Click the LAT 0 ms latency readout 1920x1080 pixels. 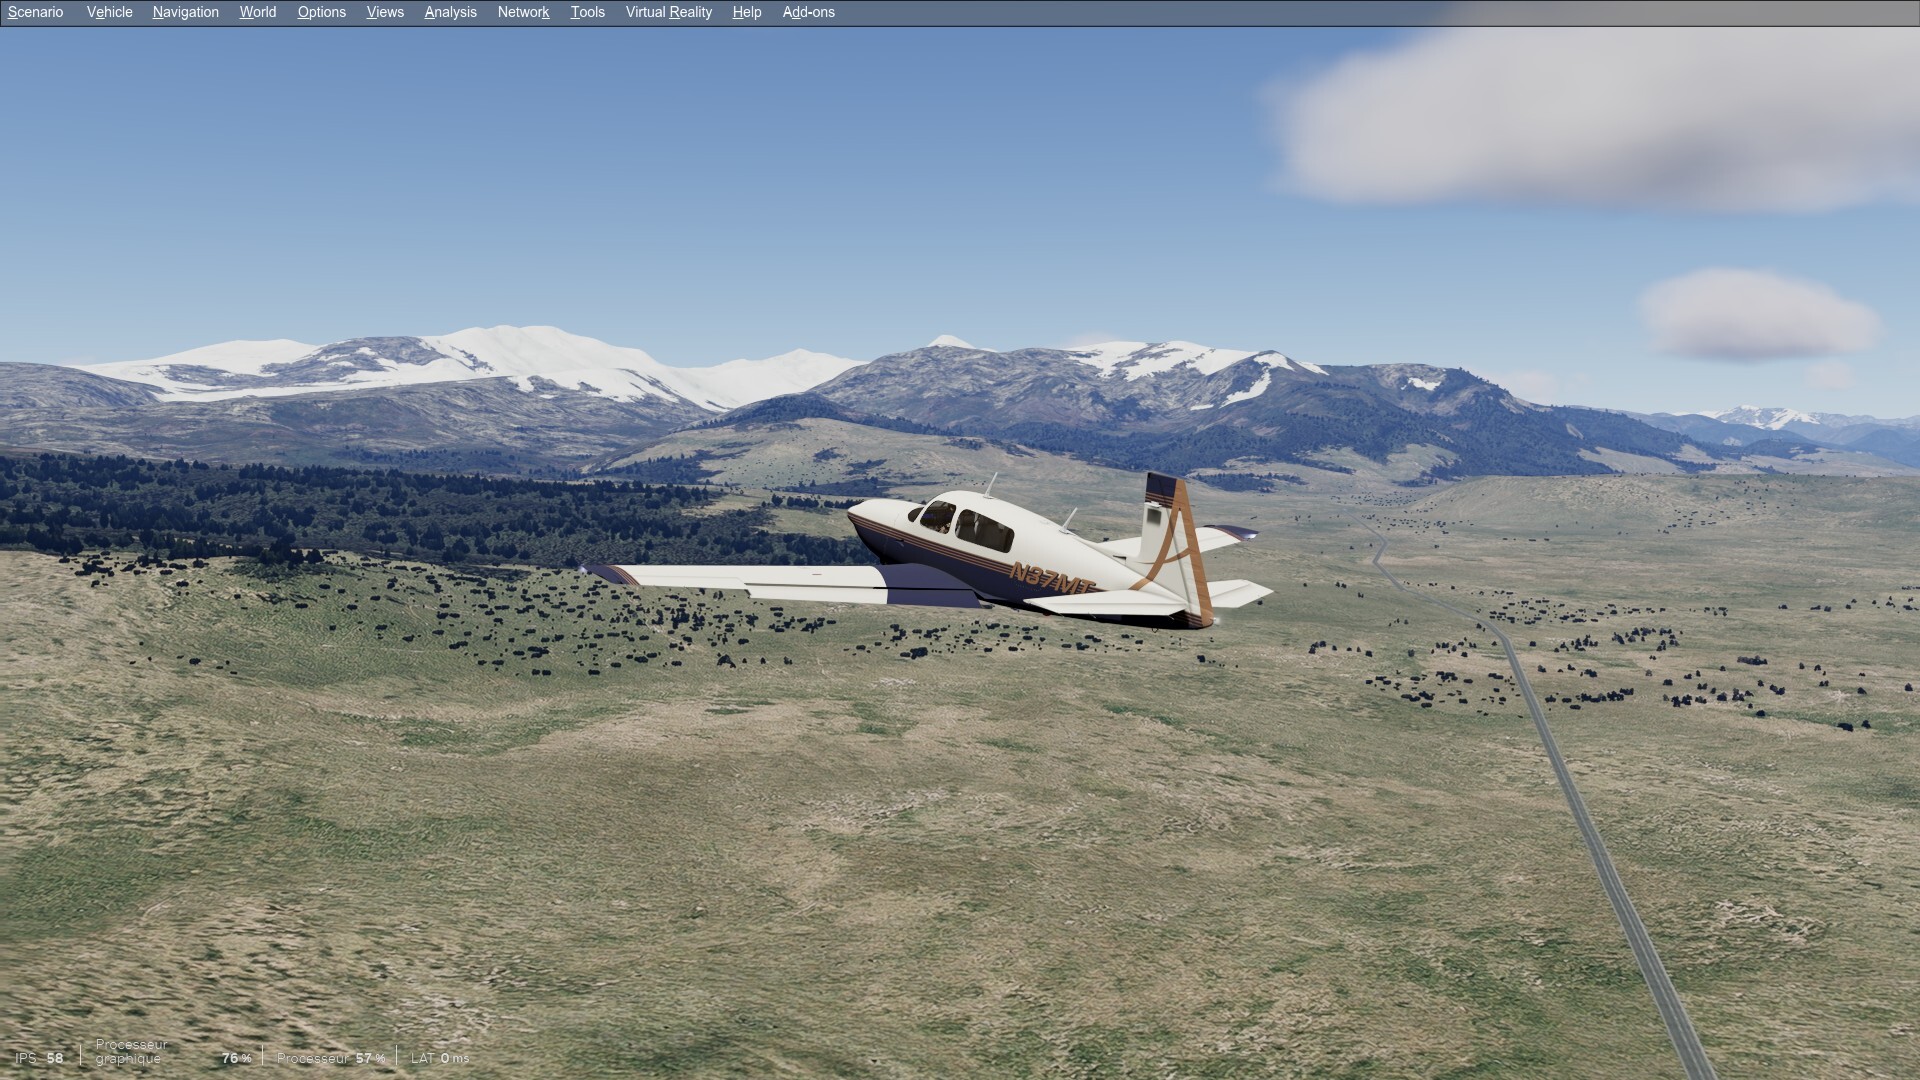tap(439, 1058)
